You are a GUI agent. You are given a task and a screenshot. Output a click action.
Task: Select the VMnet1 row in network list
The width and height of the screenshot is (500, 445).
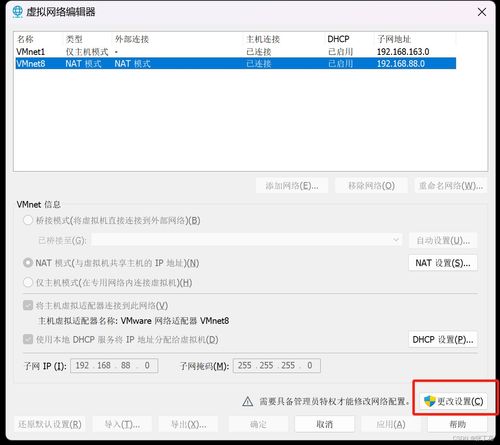[x=236, y=52]
